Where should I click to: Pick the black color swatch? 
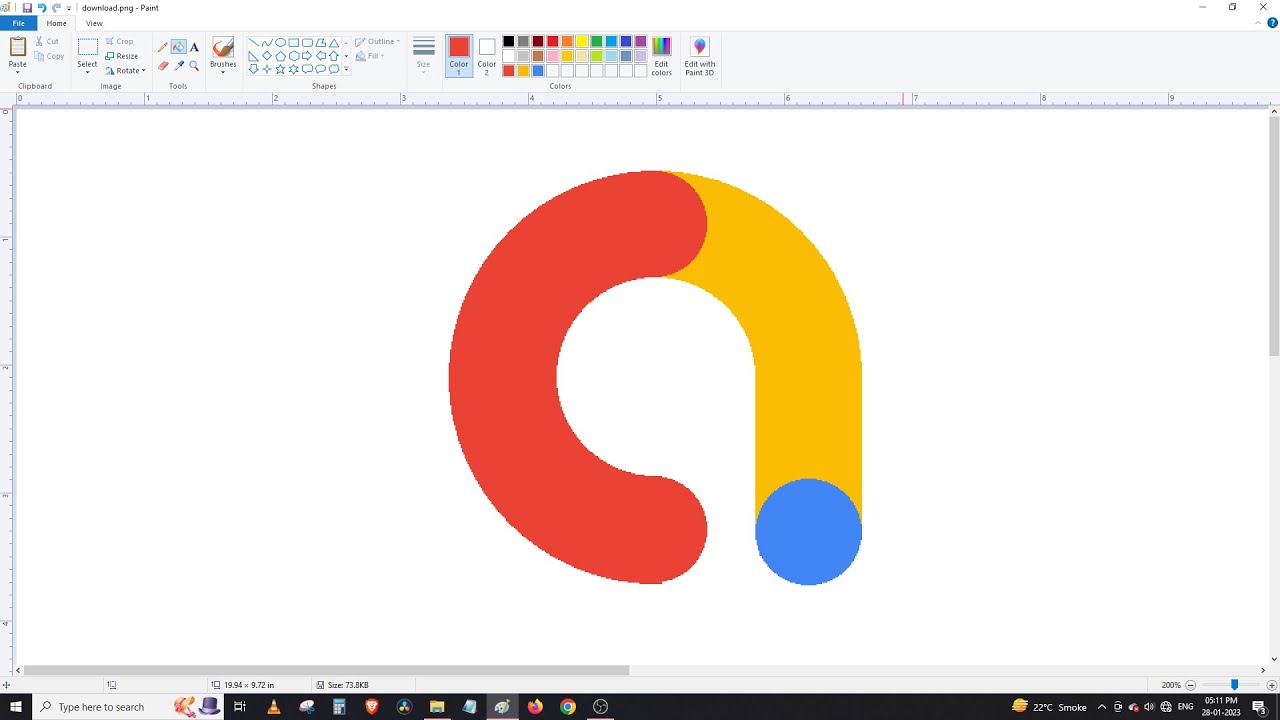click(x=509, y=41)
